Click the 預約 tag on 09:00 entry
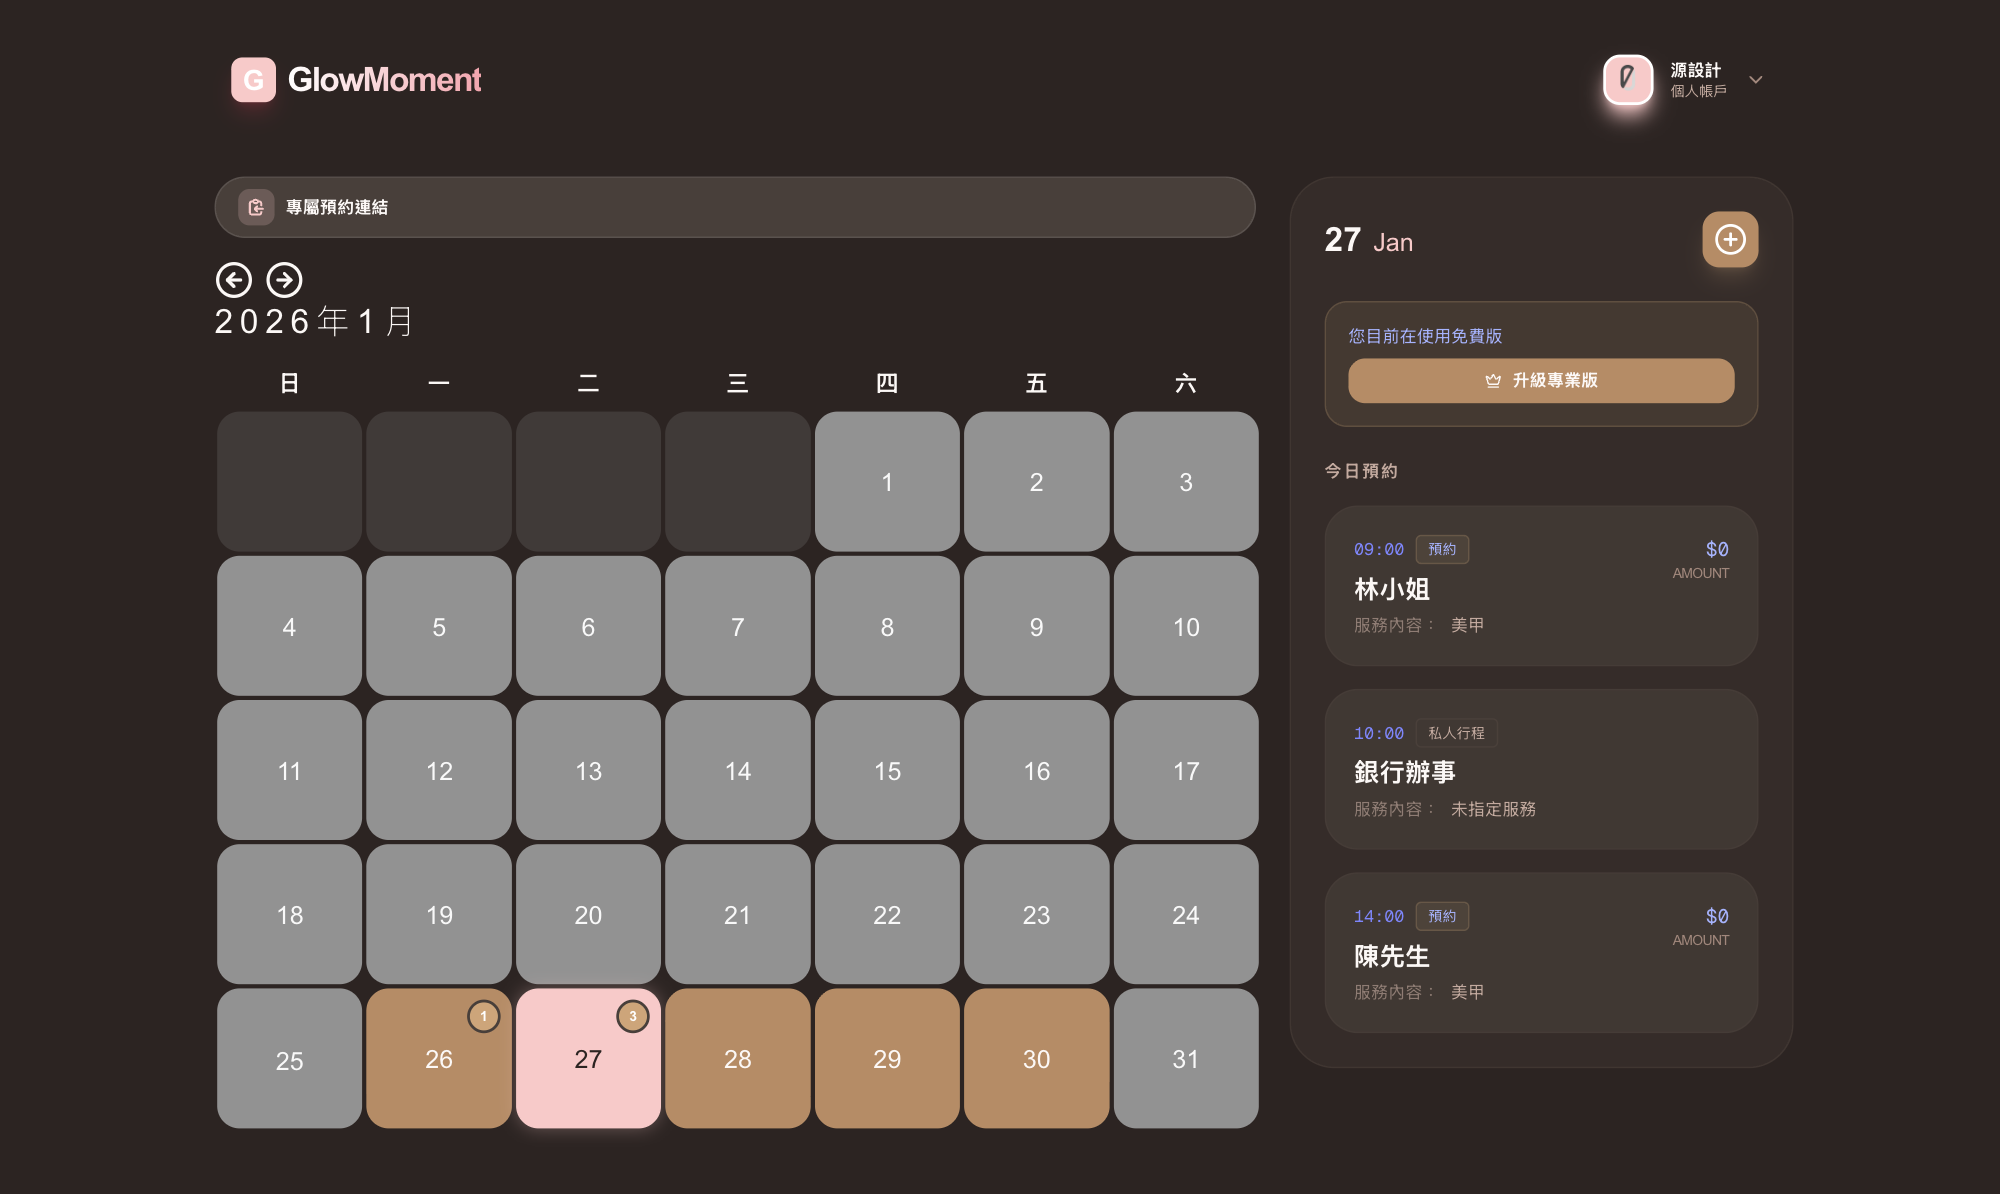This screenshot has height=1194, width=2000. [1442, 549]
